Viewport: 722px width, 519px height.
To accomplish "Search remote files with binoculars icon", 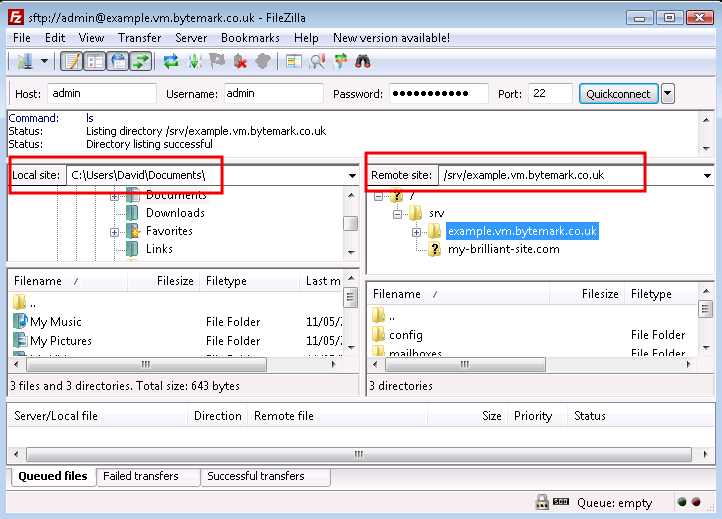I will coord(363,61).
